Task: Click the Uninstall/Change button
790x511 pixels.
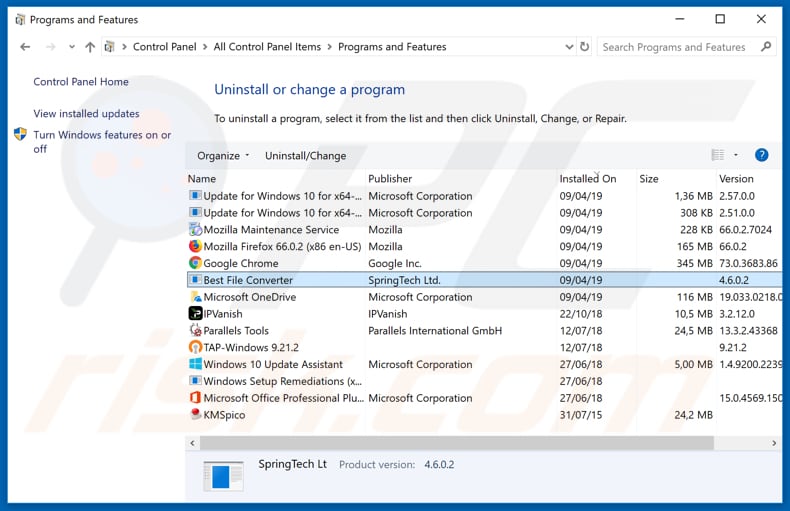Action: point(305,156)
